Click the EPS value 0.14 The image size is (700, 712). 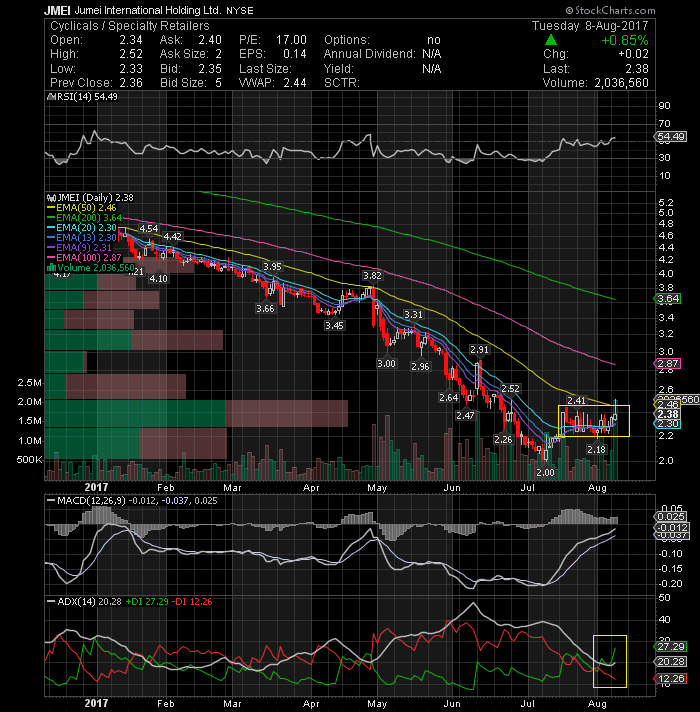click(x=295, y=54)
